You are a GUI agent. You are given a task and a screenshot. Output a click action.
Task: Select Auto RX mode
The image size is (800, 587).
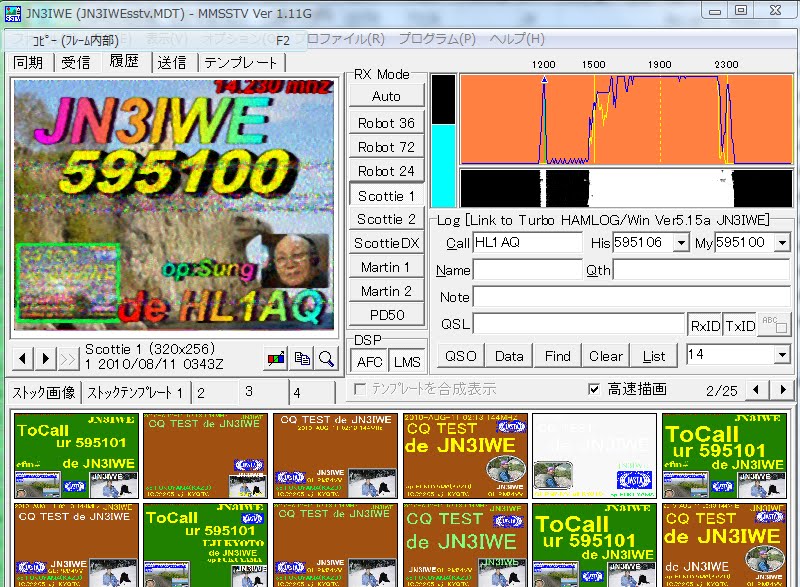click(x=386, y=96)
